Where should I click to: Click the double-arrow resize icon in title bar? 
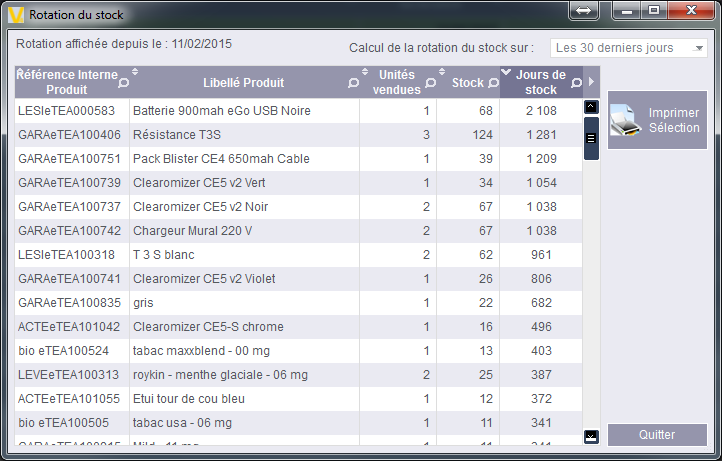pos(586,10)
